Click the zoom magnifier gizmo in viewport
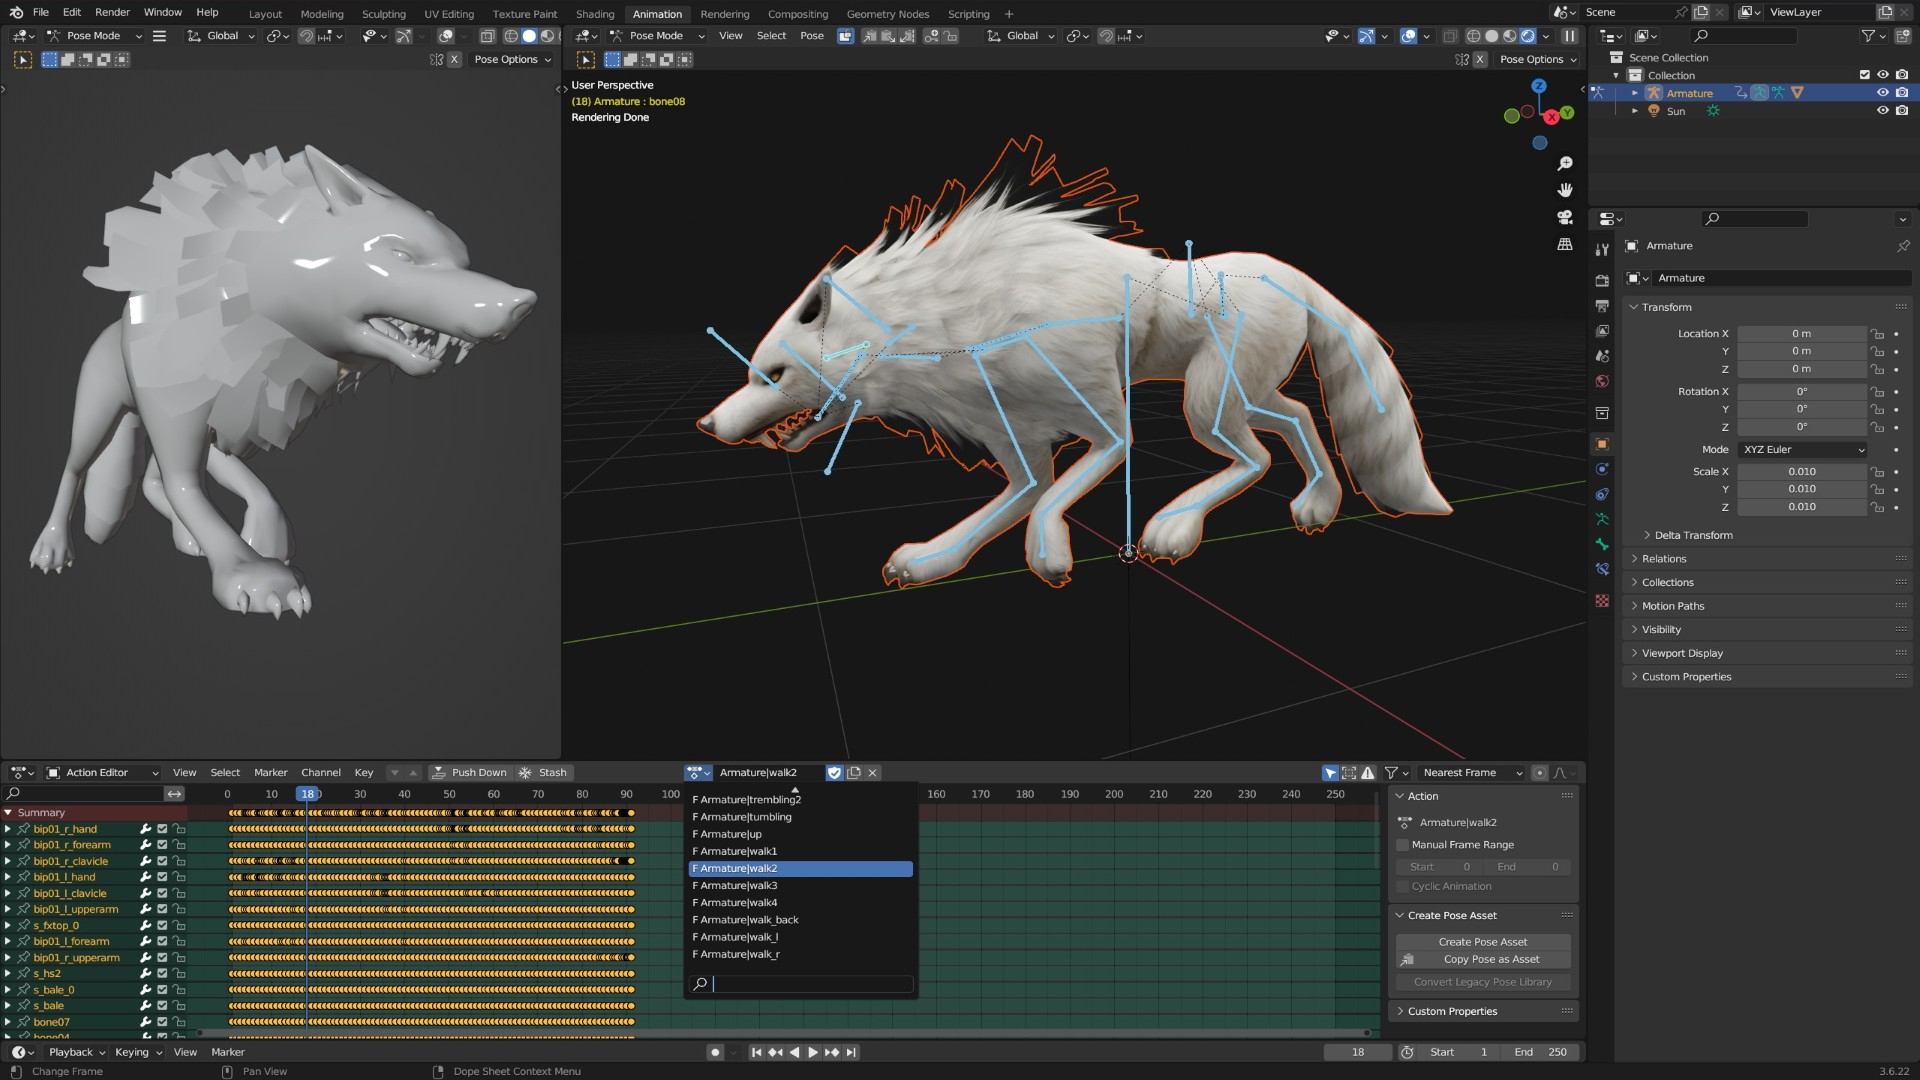1920x1080 pixels. click(x=1565, y=164)
